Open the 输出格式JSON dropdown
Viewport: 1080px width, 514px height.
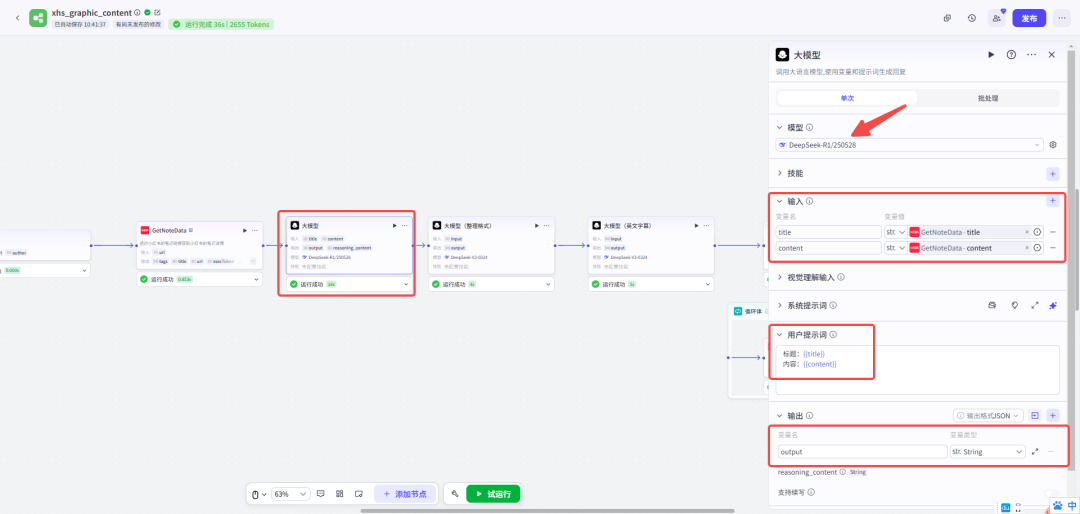coord(988,415)
